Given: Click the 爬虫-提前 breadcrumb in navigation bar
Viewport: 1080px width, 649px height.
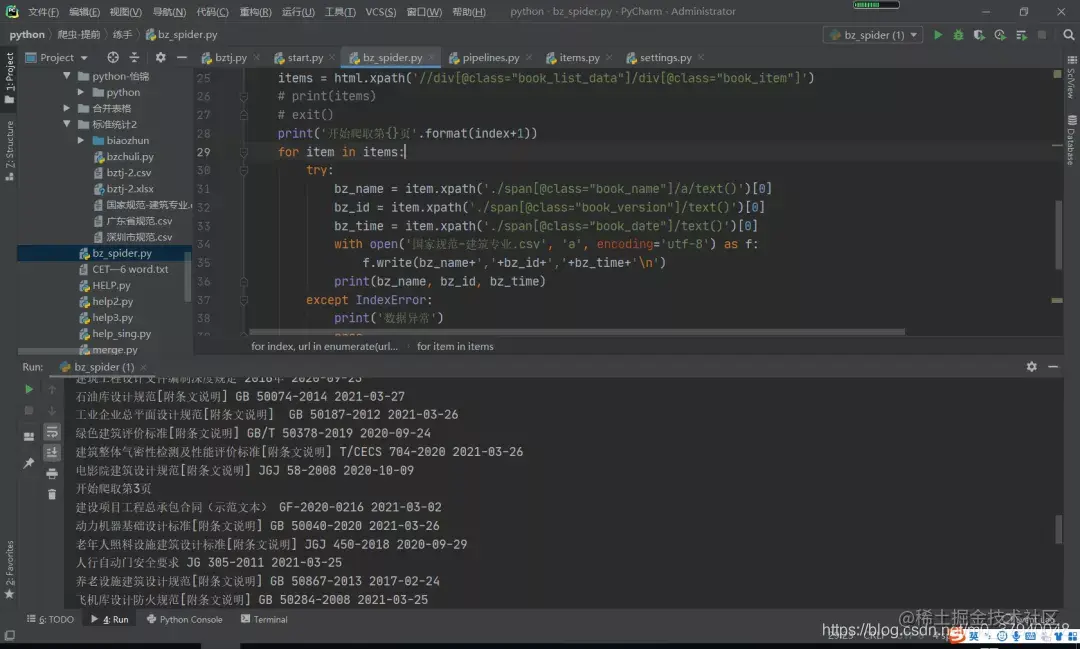Looking at the screenshot, I should point(79,34).
